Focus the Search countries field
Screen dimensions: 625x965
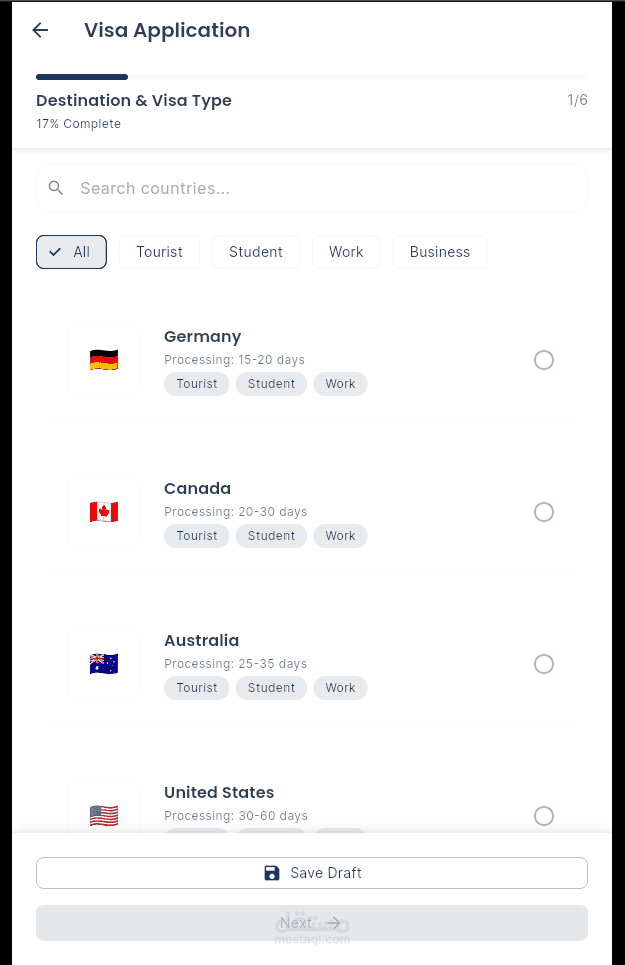tap(312, 188)
